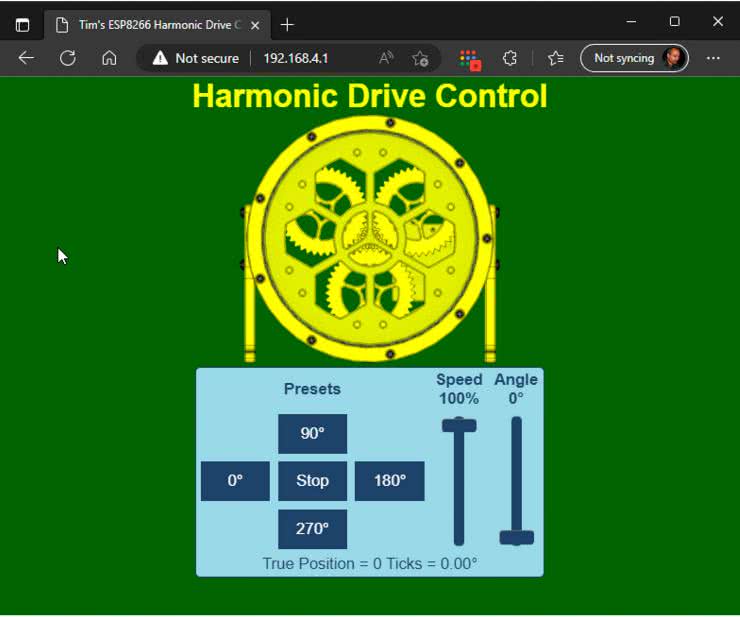Open the browser Extensions puzzle icon
This screenshot has width=740, height=617.
510,58
